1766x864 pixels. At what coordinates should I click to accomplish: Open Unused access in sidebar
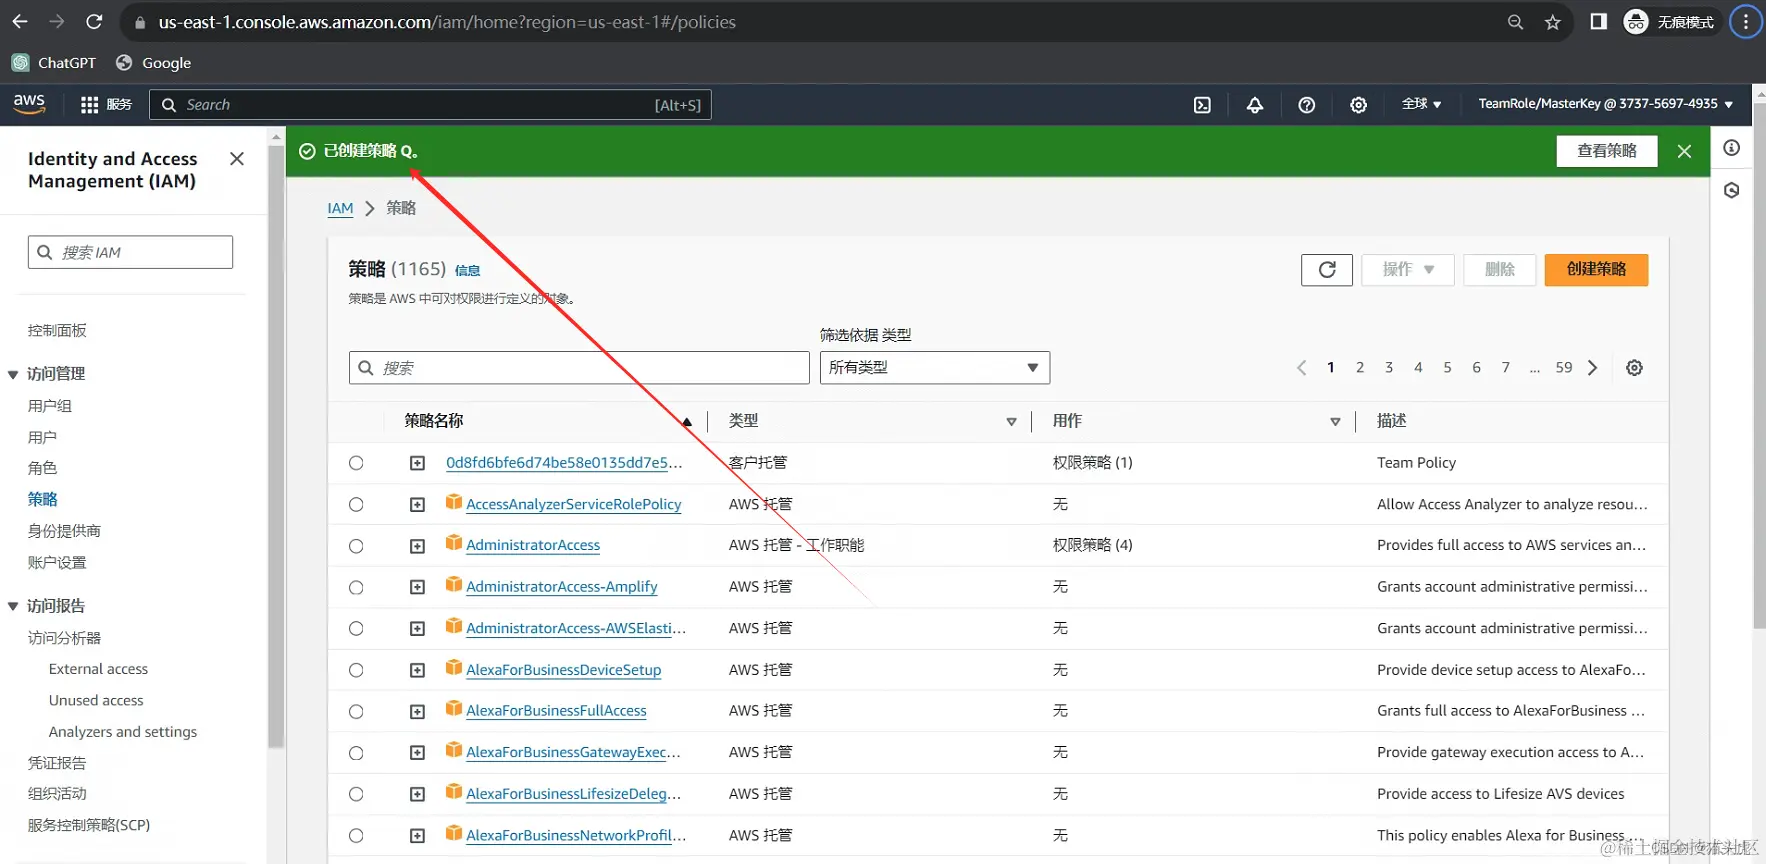(96, 700)
